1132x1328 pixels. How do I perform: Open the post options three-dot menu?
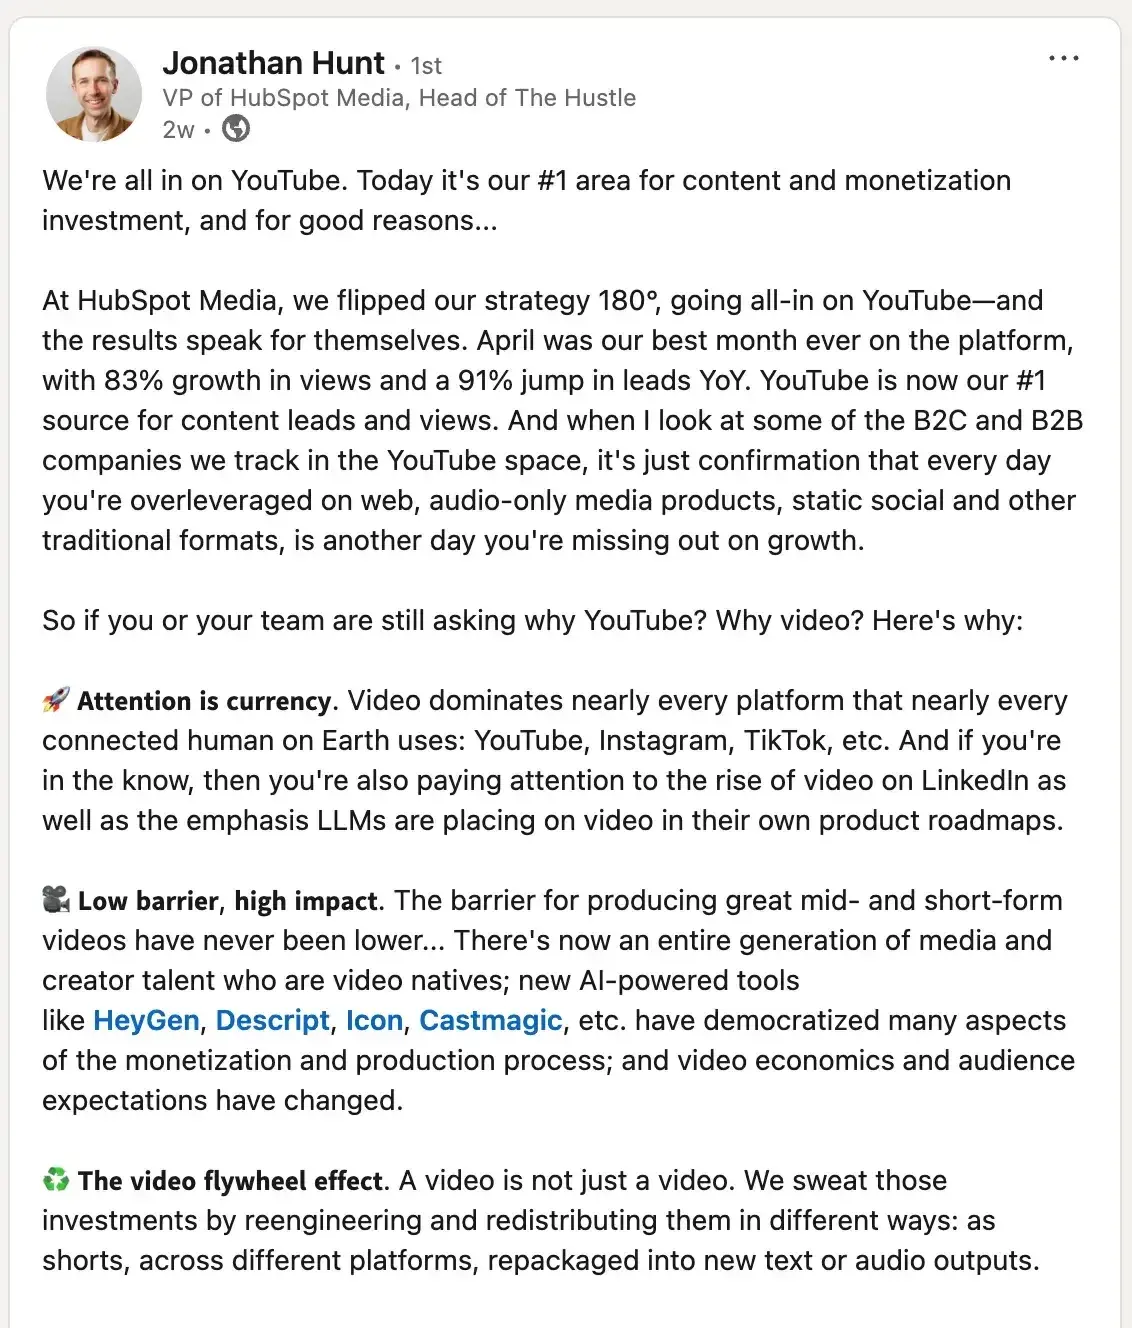point(1063,58)
